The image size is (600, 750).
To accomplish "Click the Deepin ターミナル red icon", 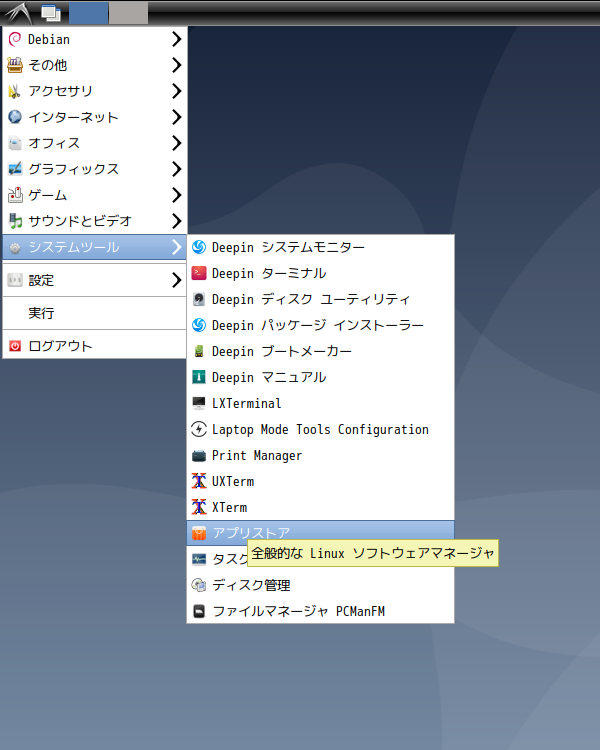I will point(199,273).
